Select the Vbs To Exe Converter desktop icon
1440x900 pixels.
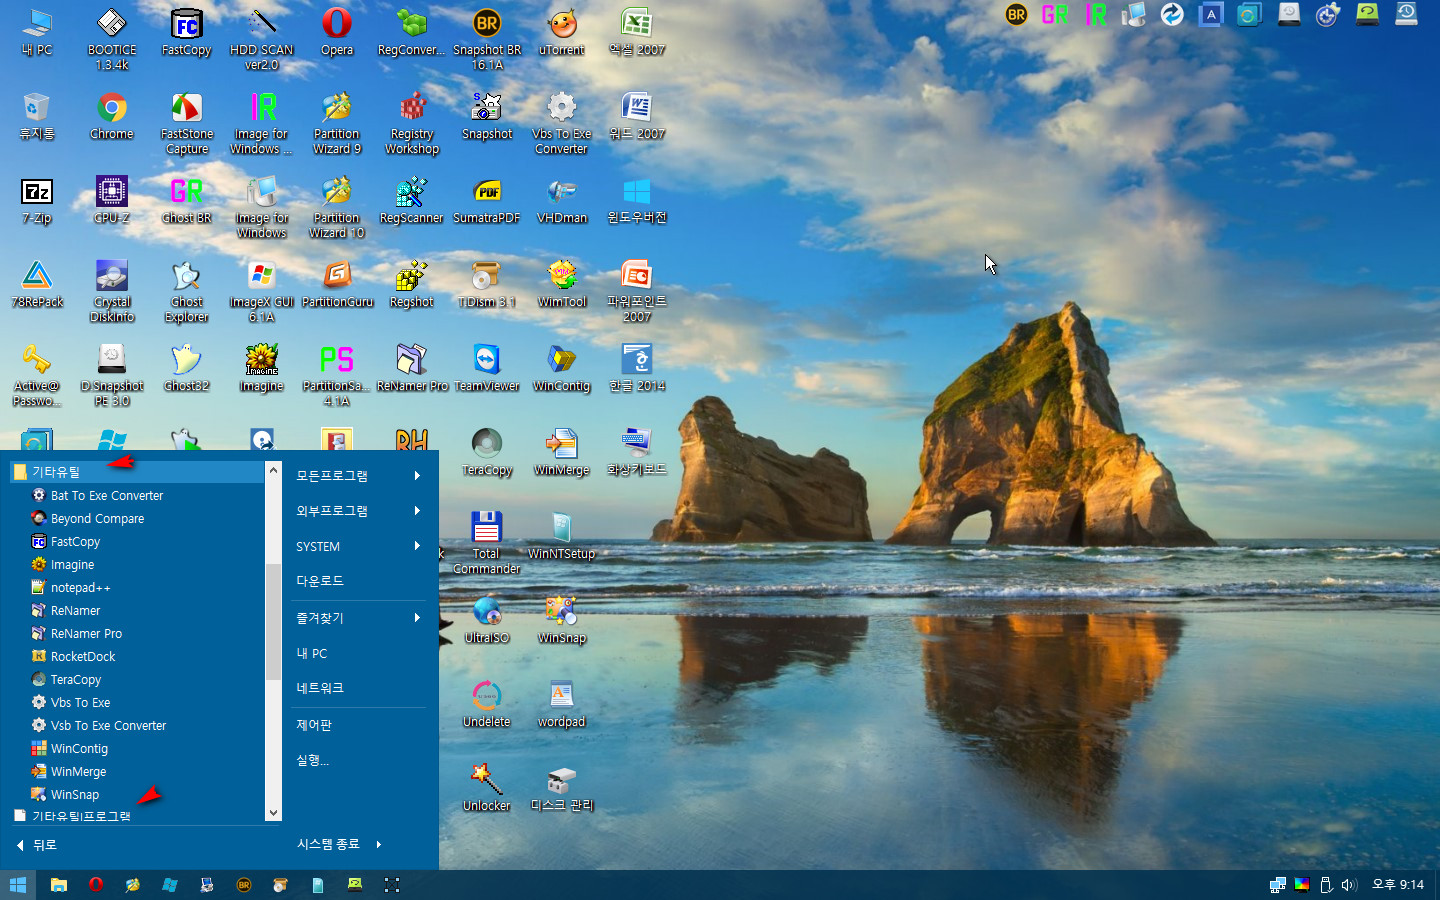pos(562,123)
